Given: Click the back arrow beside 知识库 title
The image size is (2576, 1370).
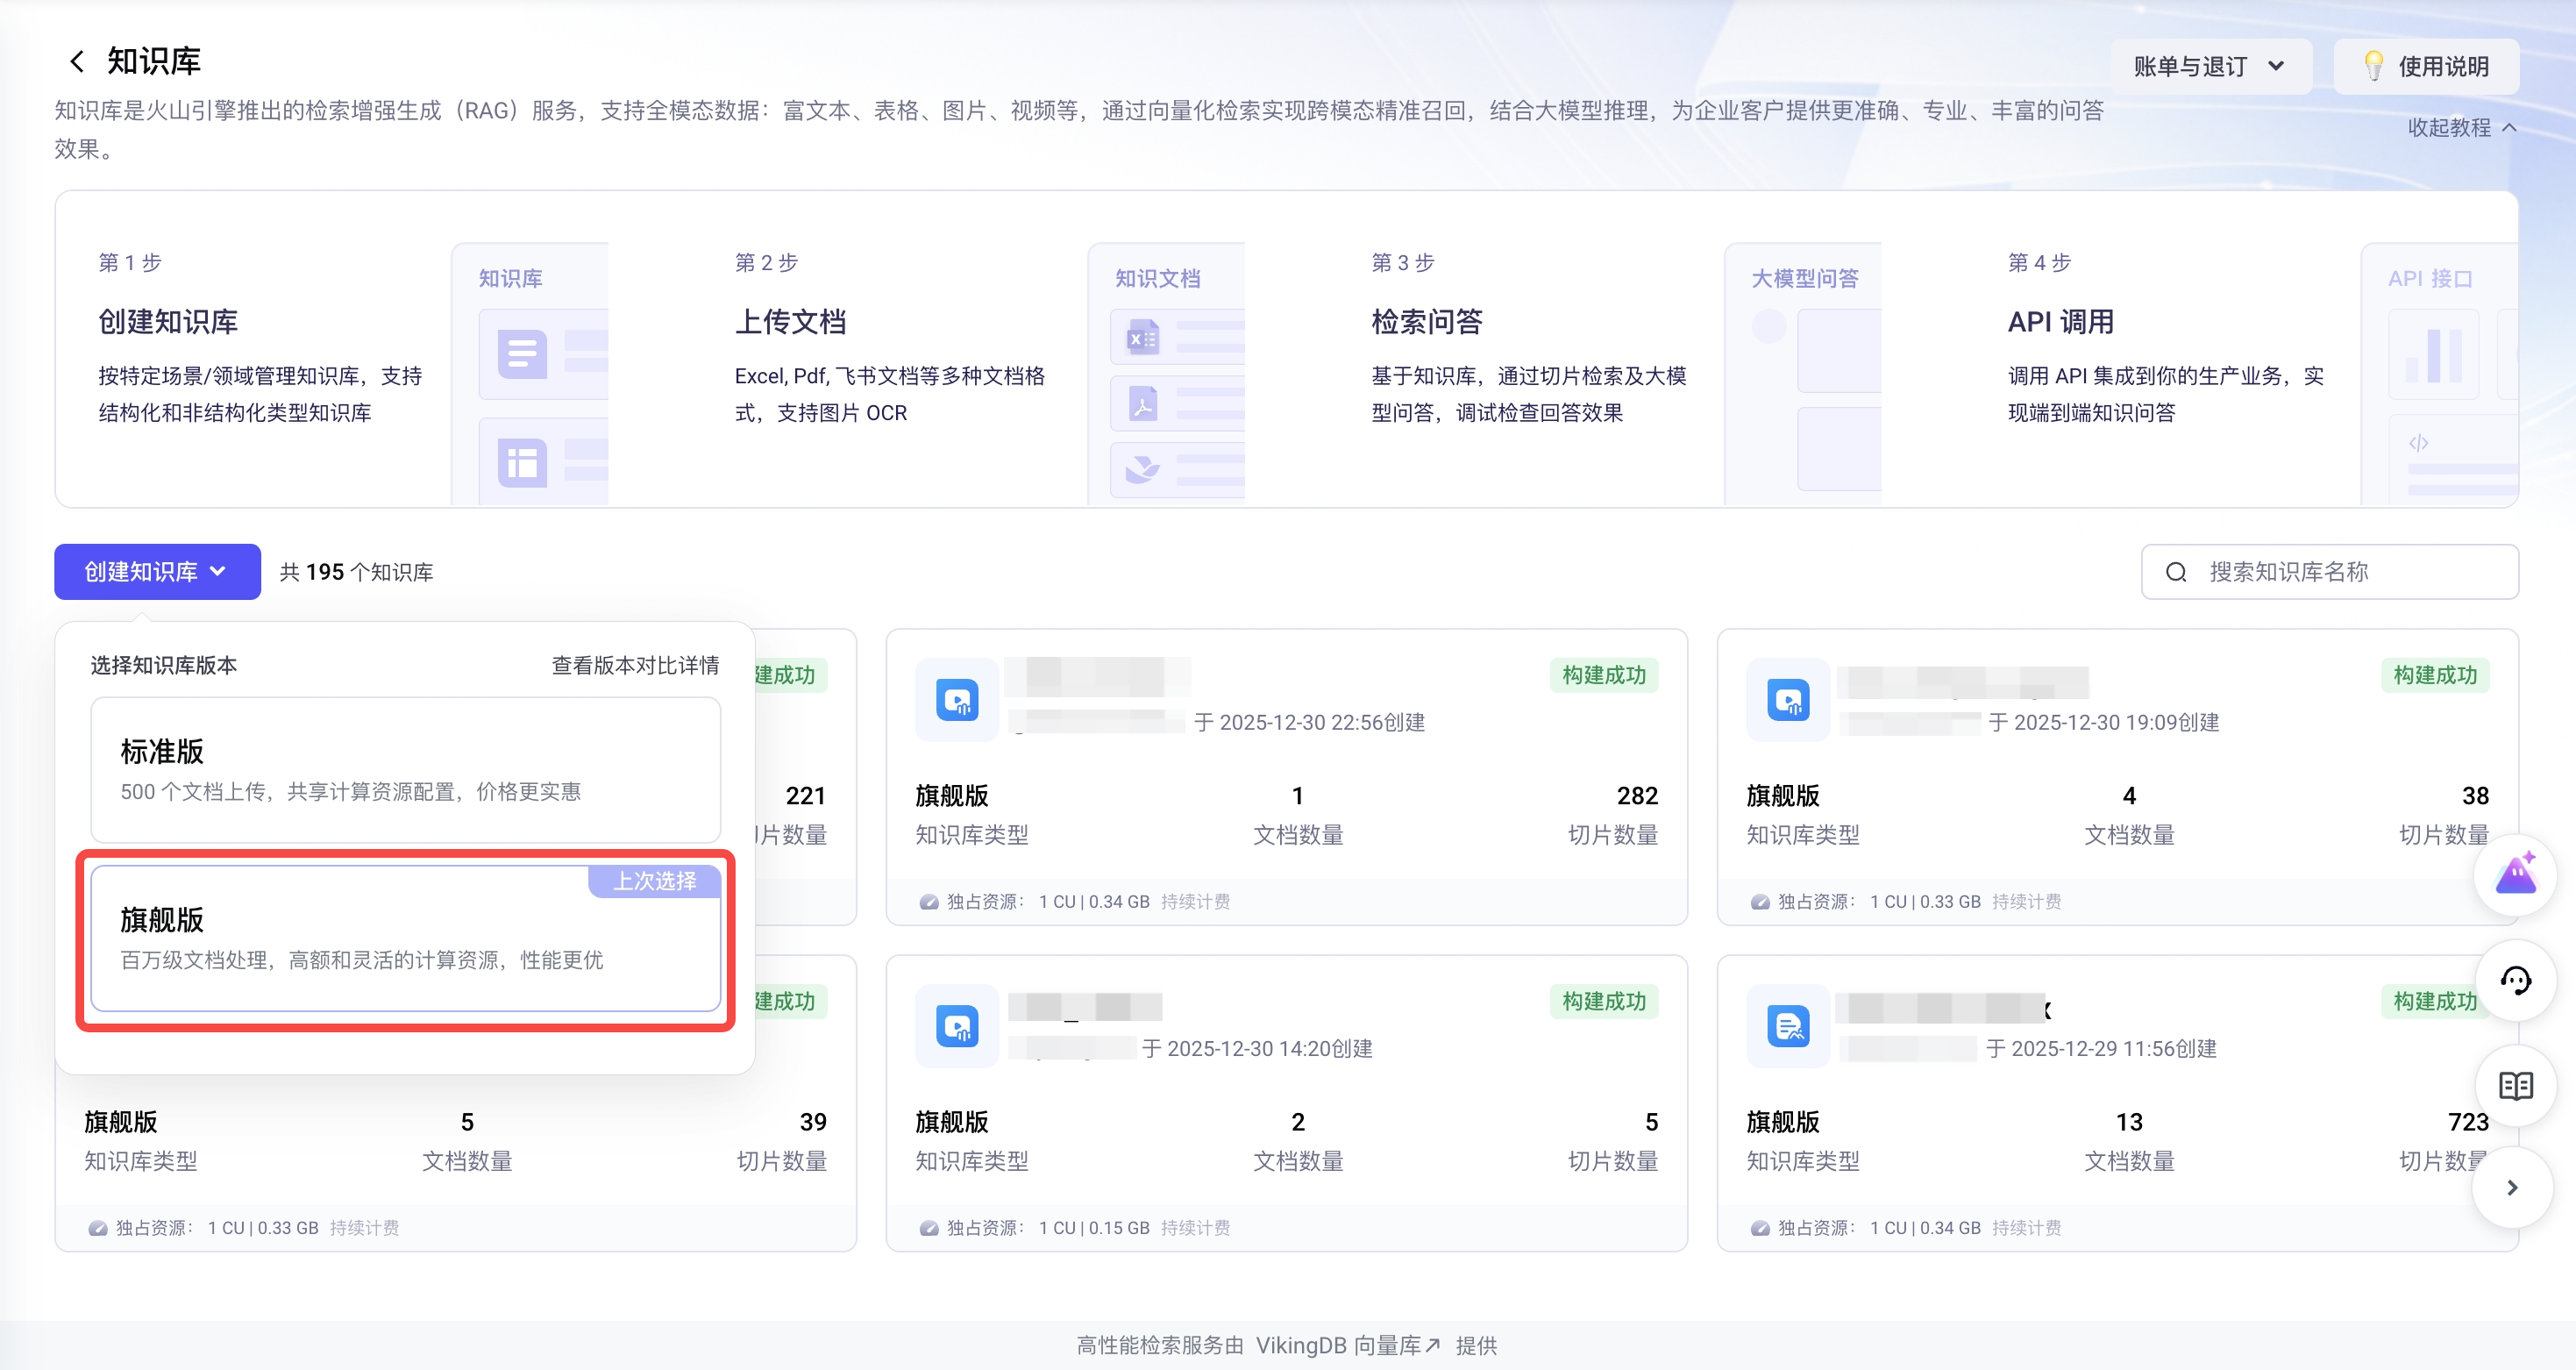Looking at the screenshot, I should (76, 62).
